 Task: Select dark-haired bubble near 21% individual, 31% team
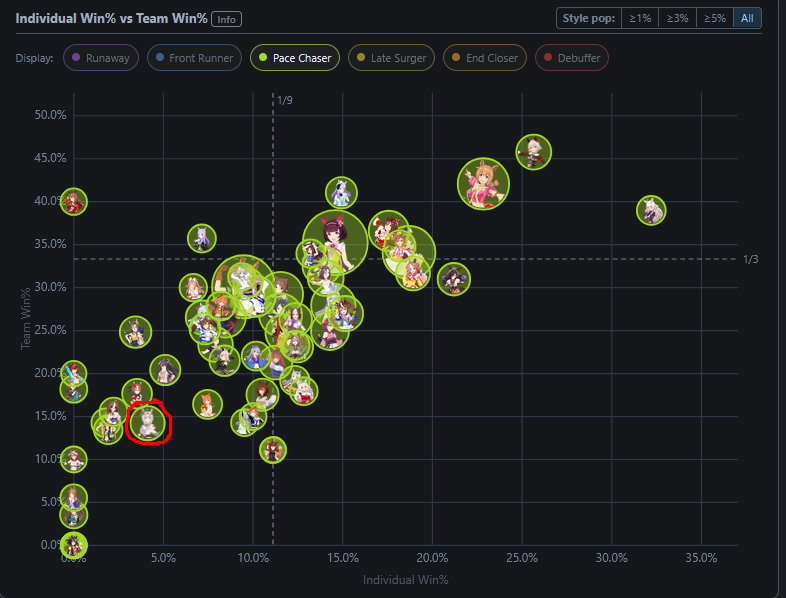[454, 279]
